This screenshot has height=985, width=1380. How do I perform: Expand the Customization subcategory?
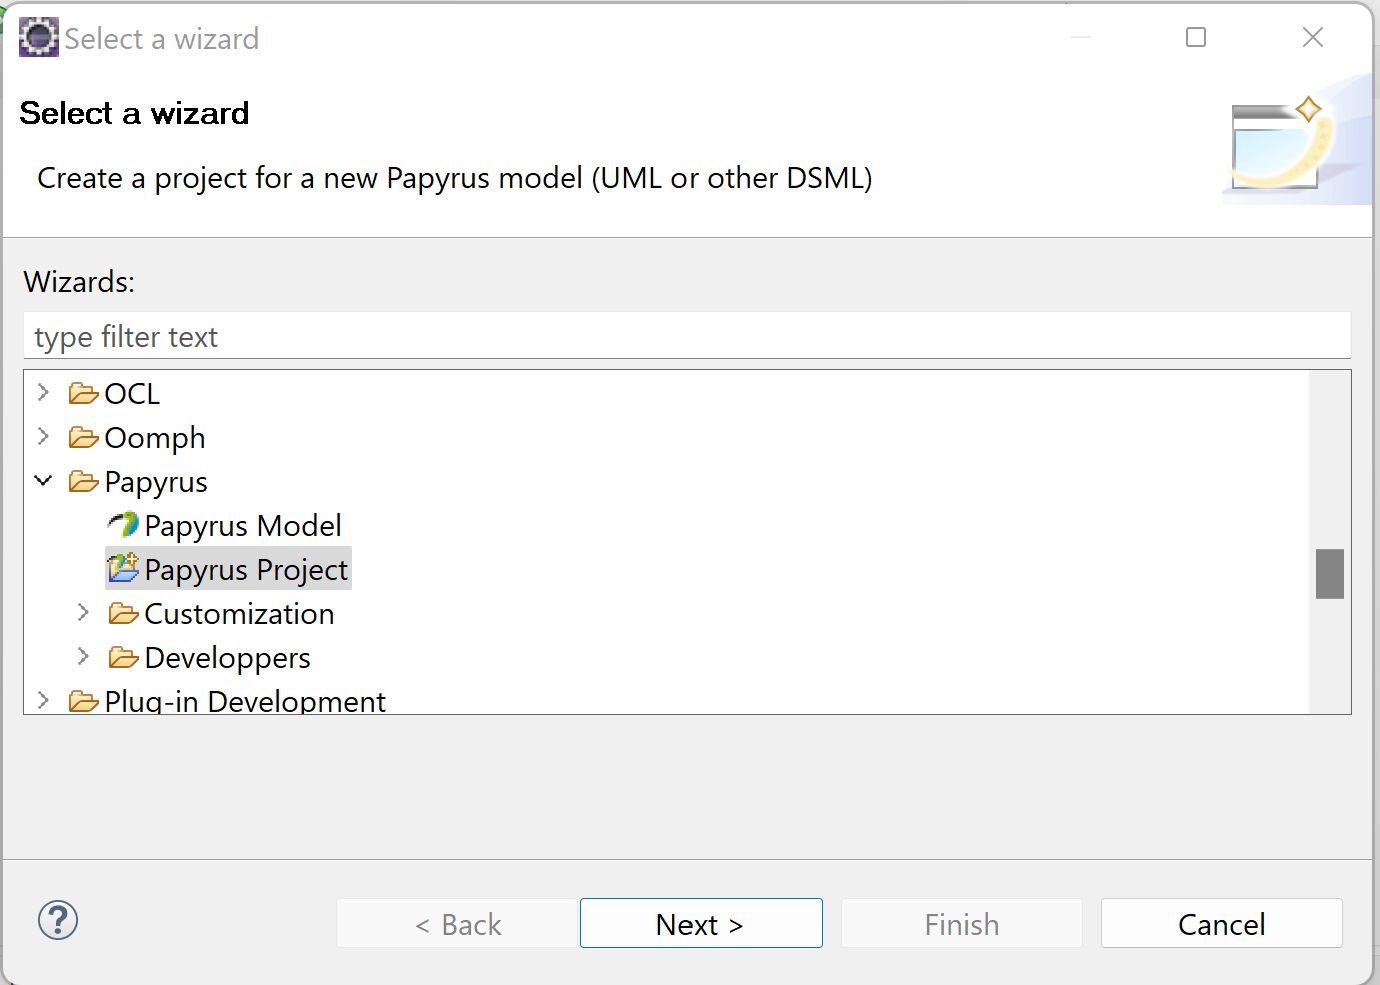tap(82, 612)
